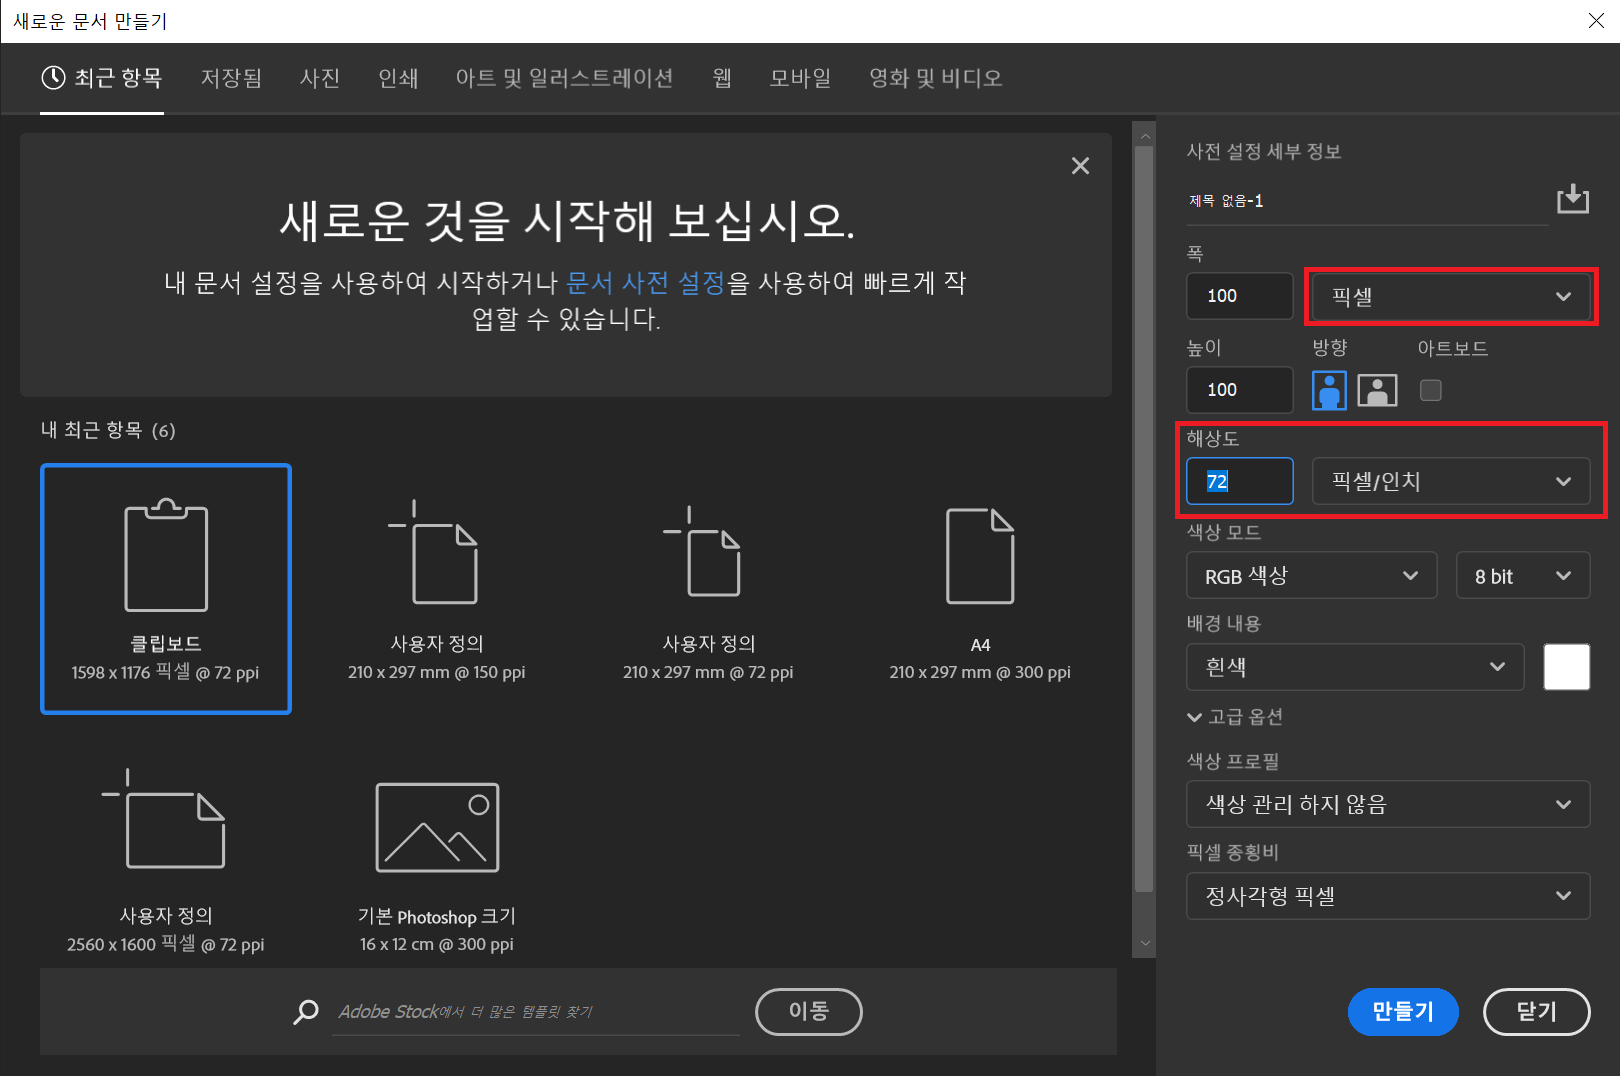The height and width of the screenshot is (1076, 1620).
Task: Select portrait orientation icon
Action: click(1329, 390)
